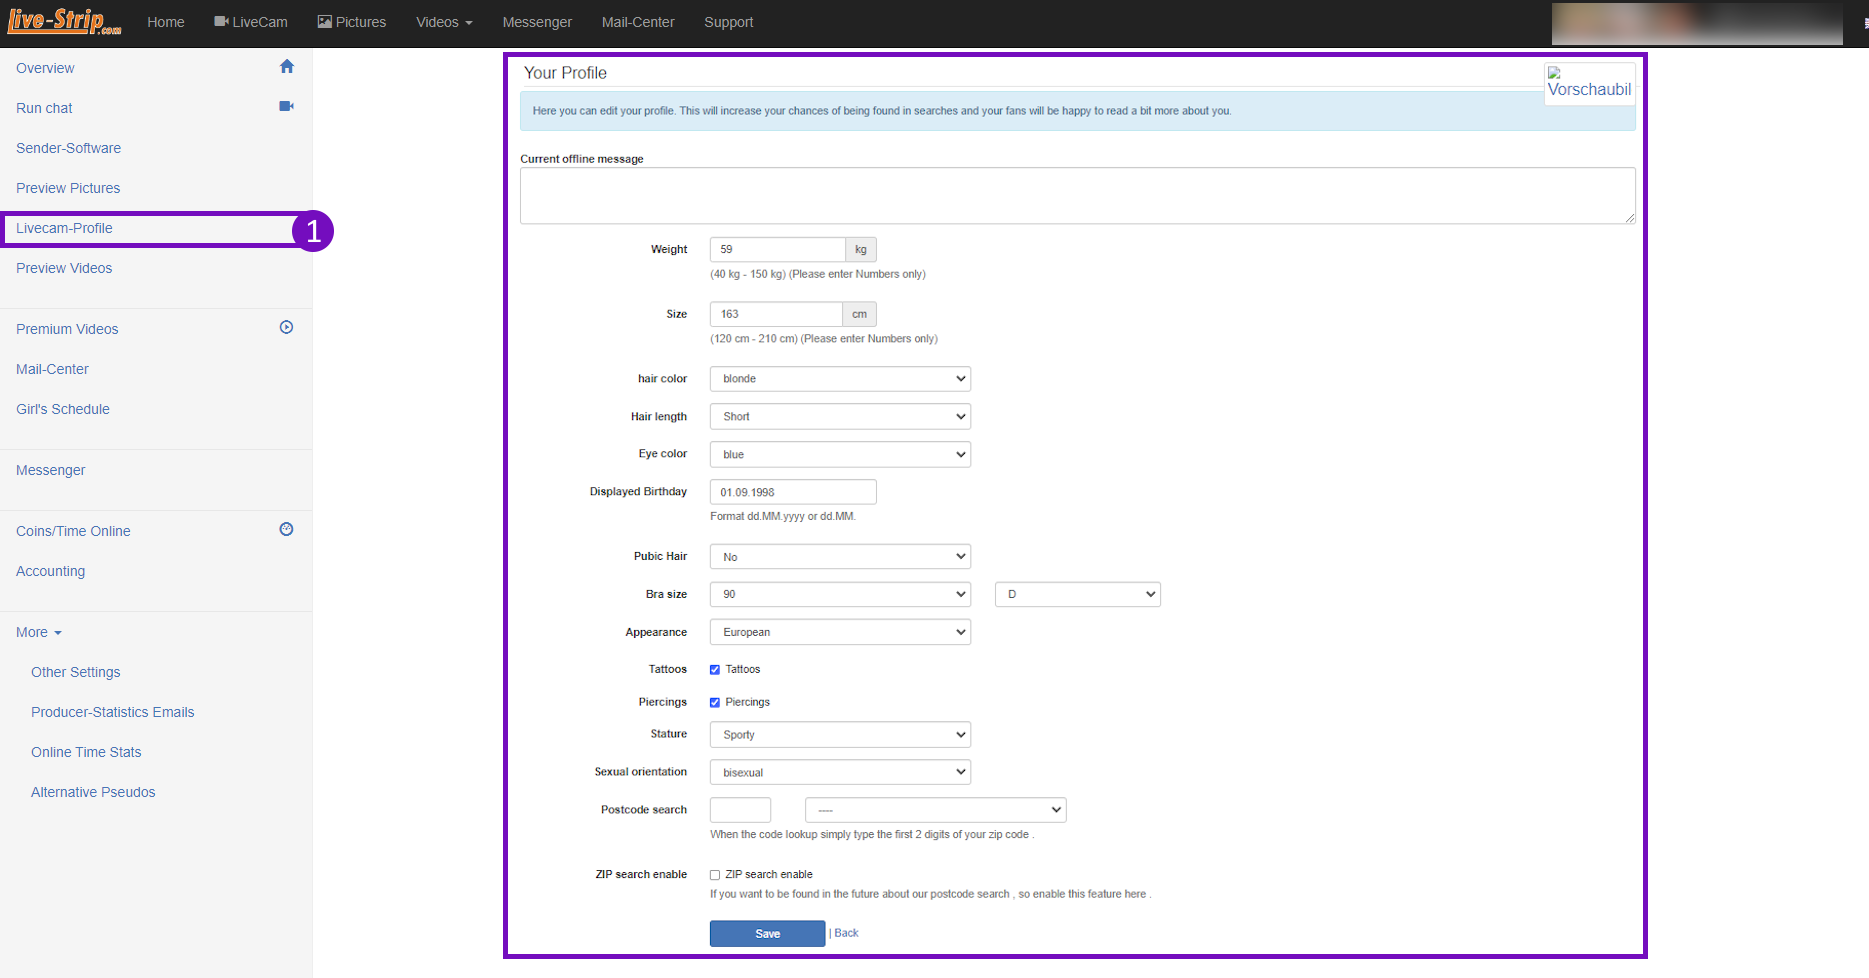This screenshot has height=978, width=1869.
Task: Click the blue Save button
Action: (x=767, y=933)
